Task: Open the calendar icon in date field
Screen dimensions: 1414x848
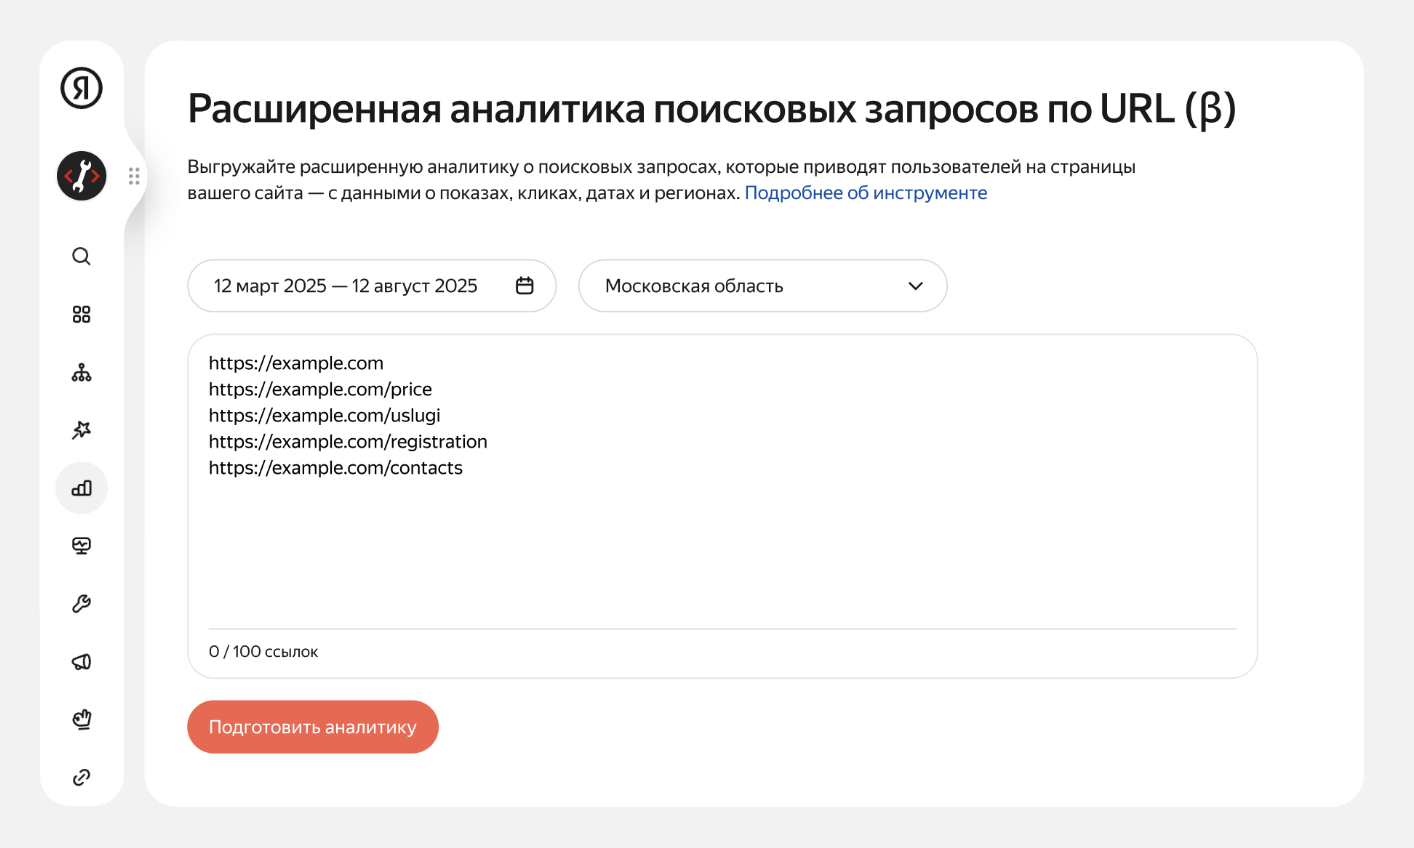Action: pyautogui.click(x=524, y=286)
